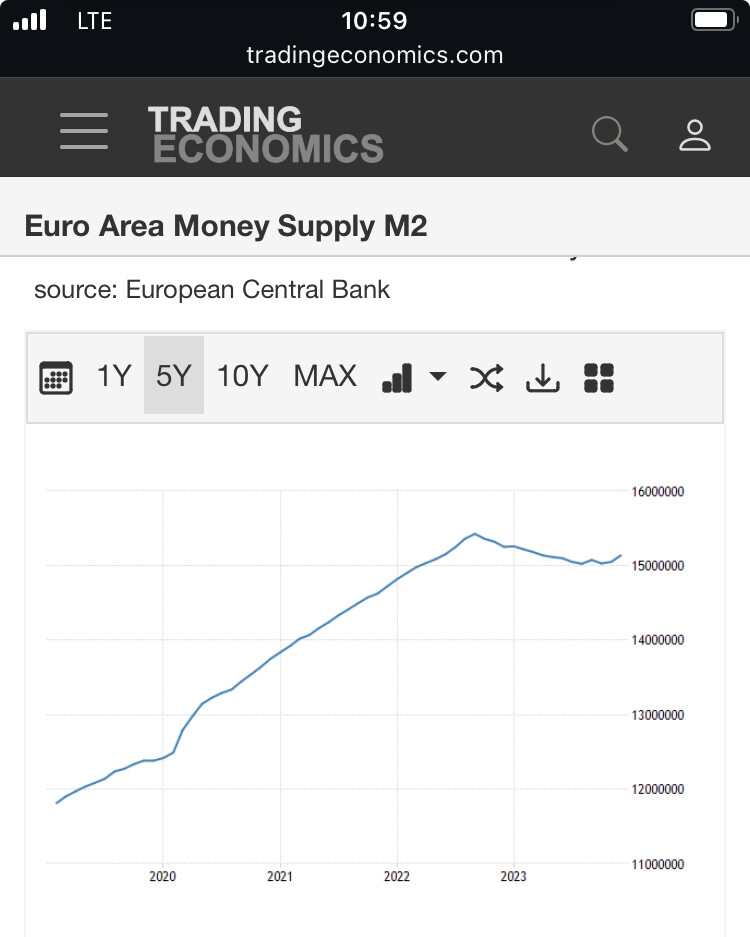Click the 2020 x-axis label

[163, 876]
